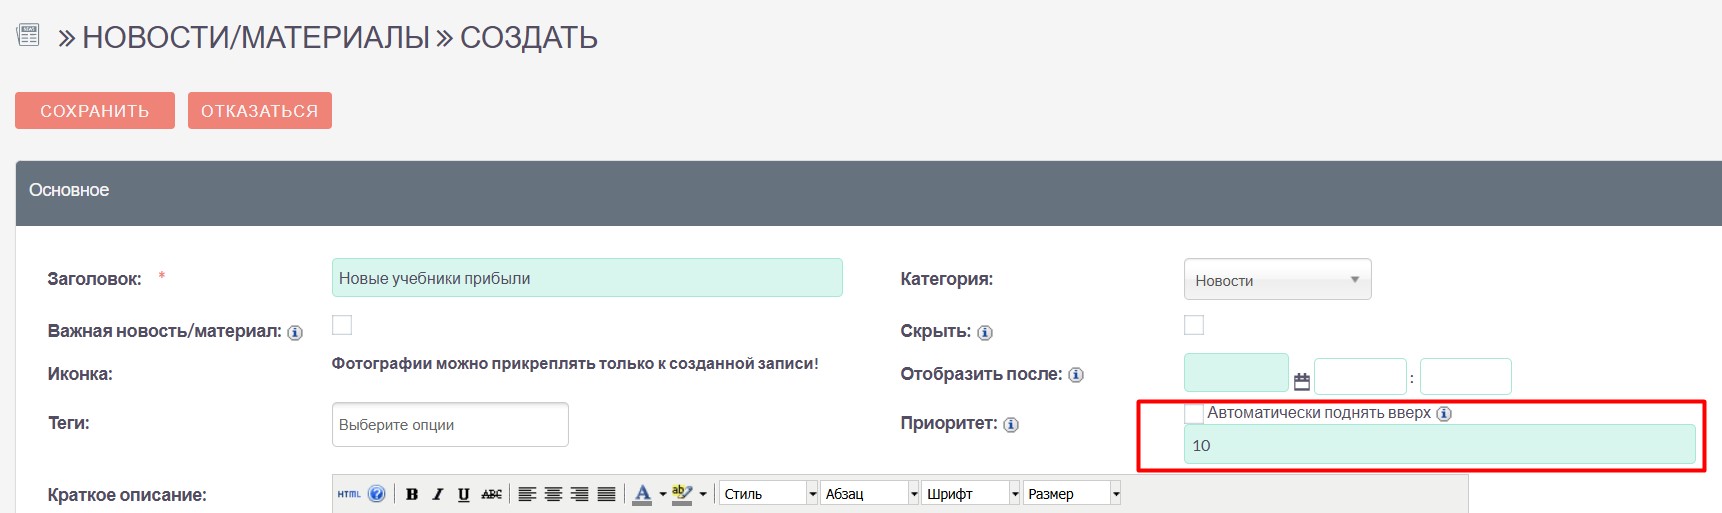The image size is (1722, 513).
Task: Check the Важная новость/материал checkbox
Action: (x=342, y=325)
